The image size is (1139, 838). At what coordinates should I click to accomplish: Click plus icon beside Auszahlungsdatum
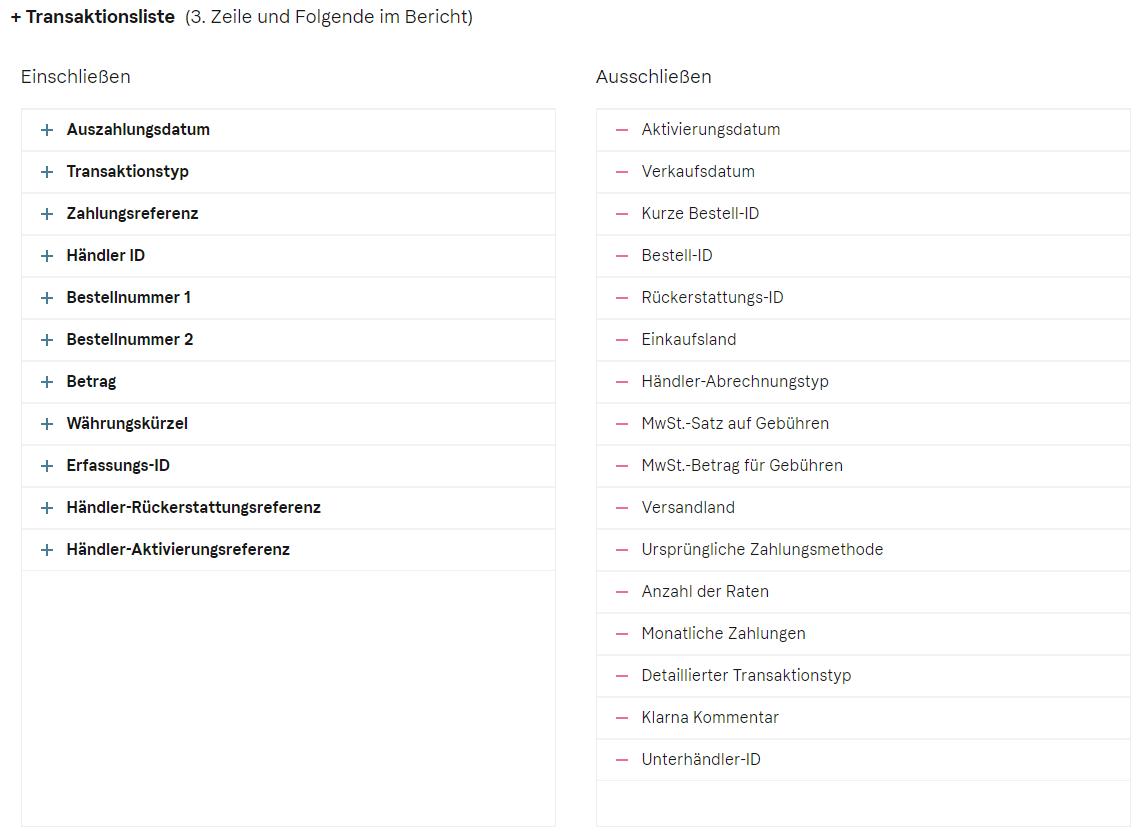(46, 130)
